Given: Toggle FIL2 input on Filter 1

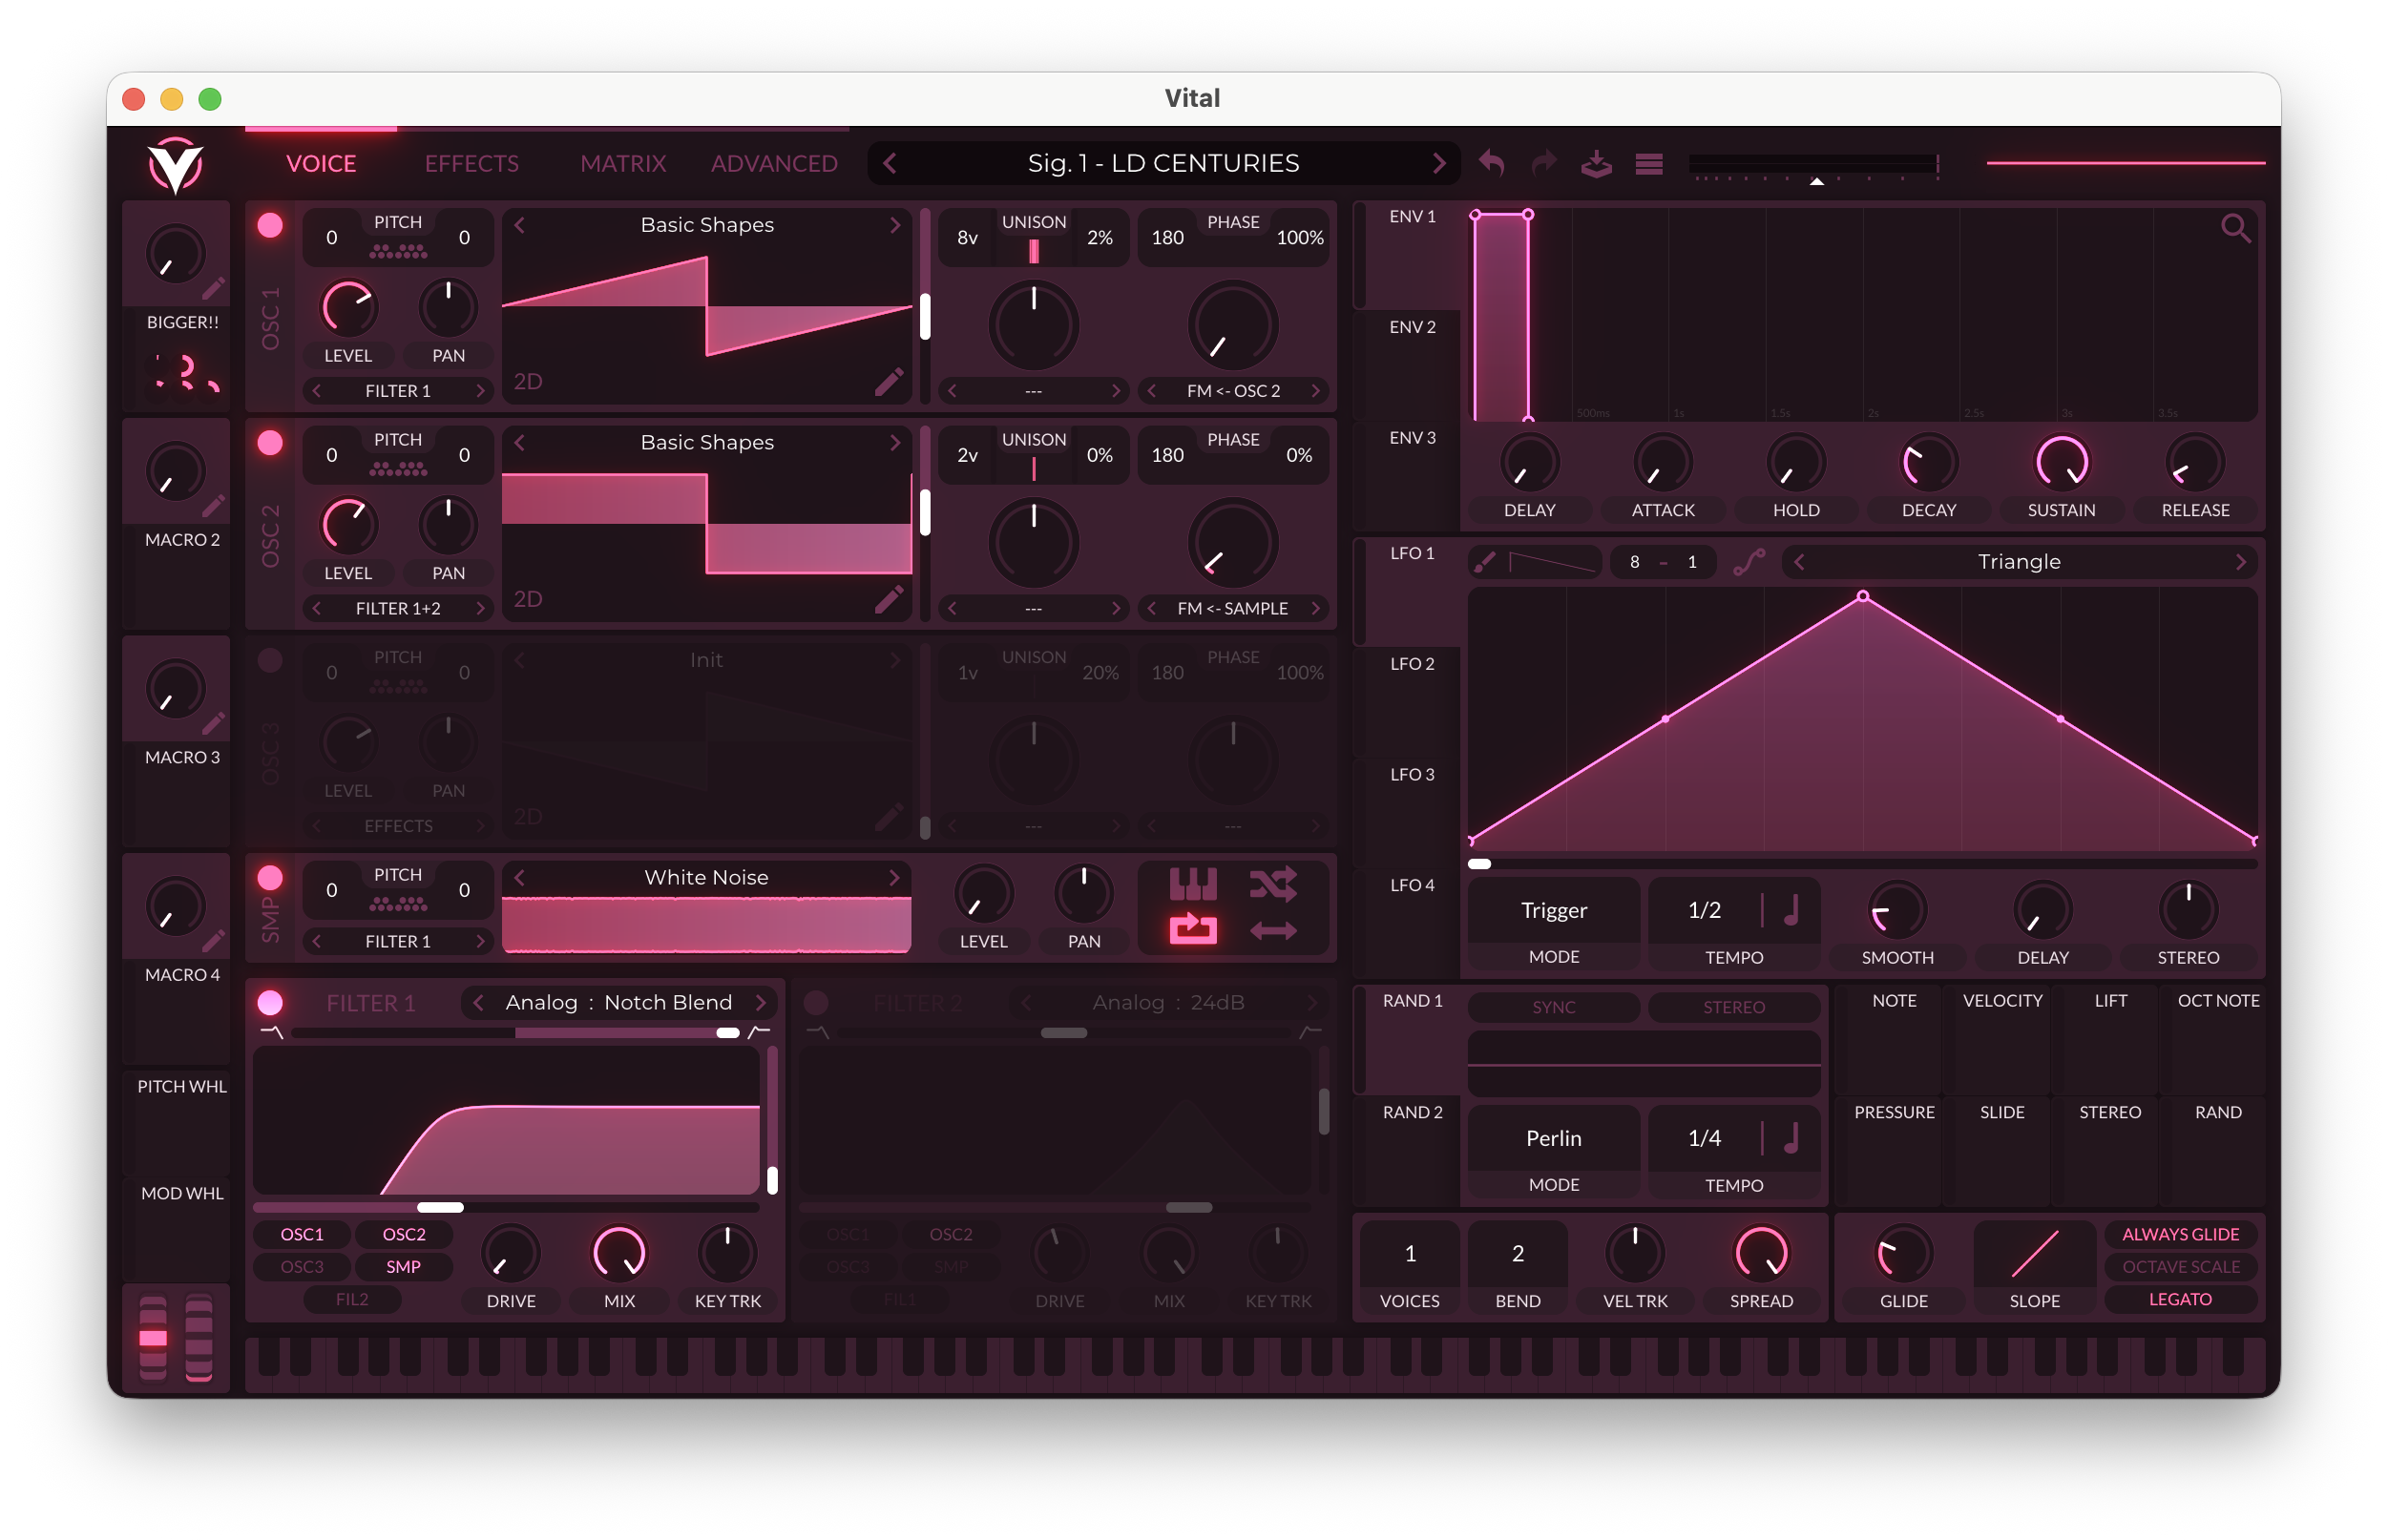Looking at the screenshot, I should click(352, 1299).
